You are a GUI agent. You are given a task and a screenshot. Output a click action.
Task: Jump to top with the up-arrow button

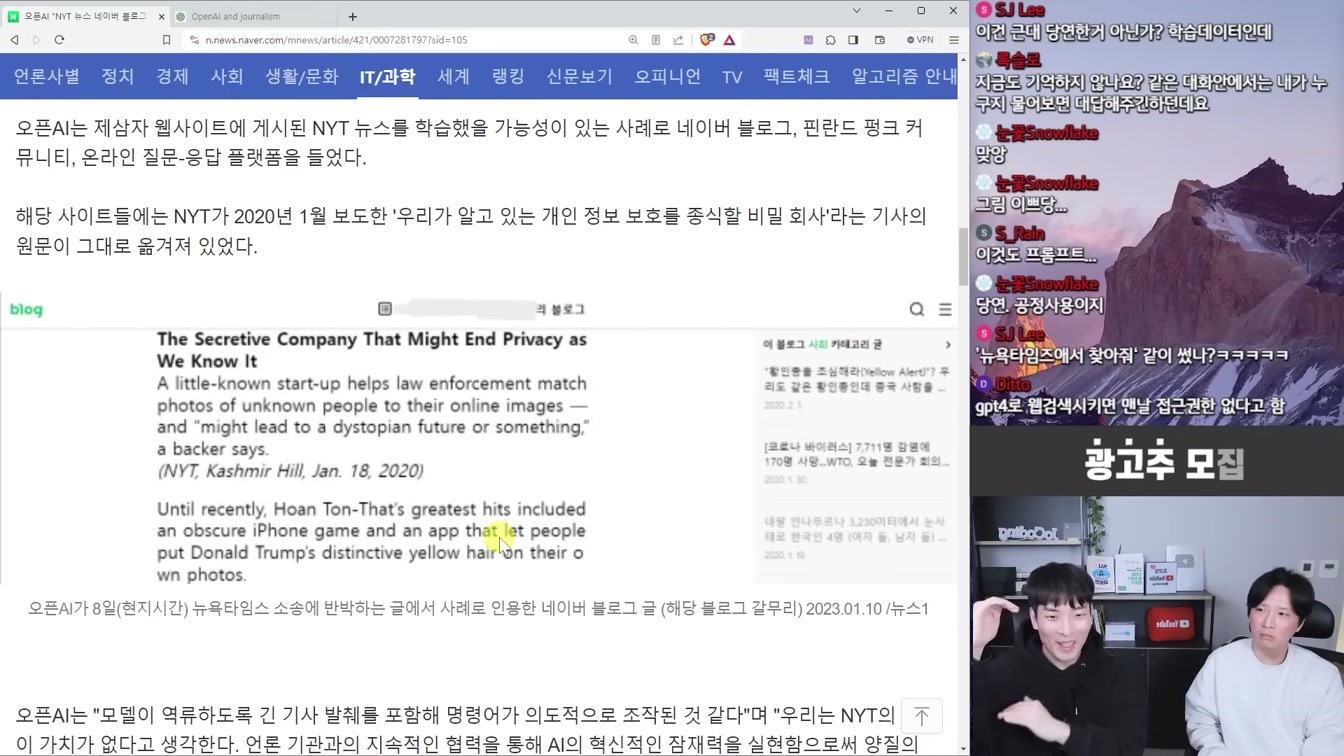(921, 716)
